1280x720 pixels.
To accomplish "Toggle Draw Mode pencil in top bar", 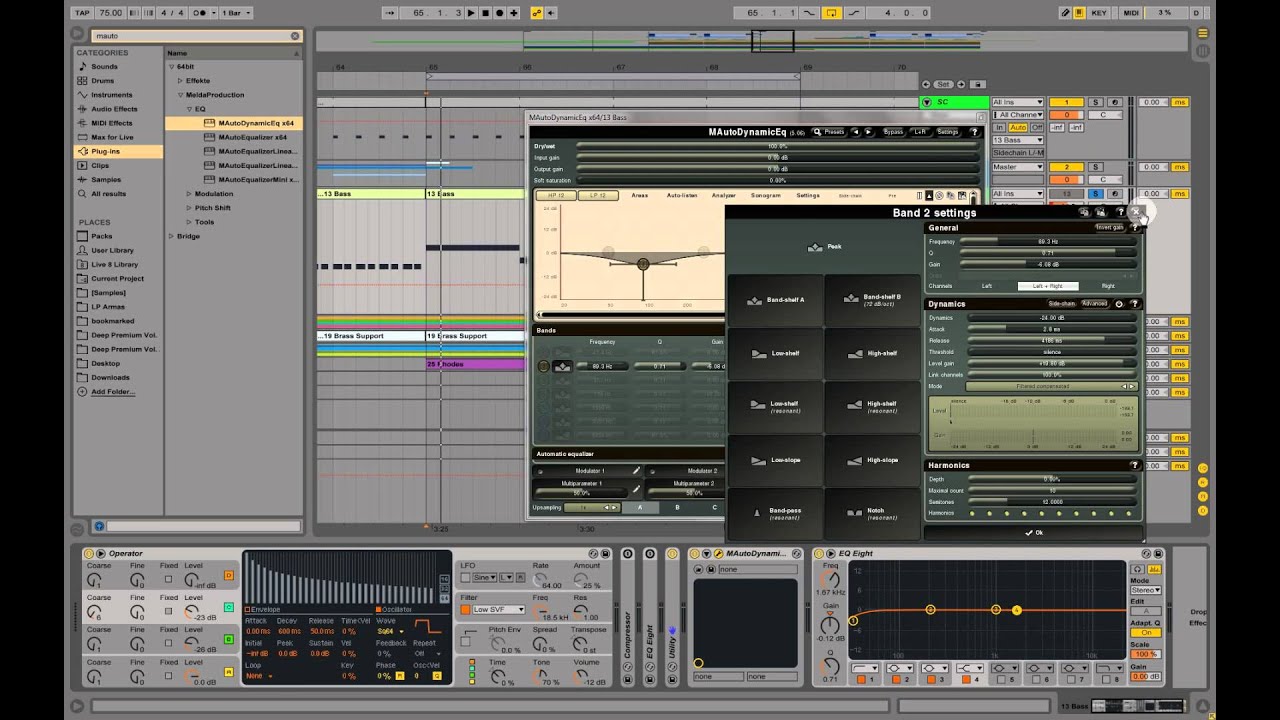I will [x=1066, y=13].
